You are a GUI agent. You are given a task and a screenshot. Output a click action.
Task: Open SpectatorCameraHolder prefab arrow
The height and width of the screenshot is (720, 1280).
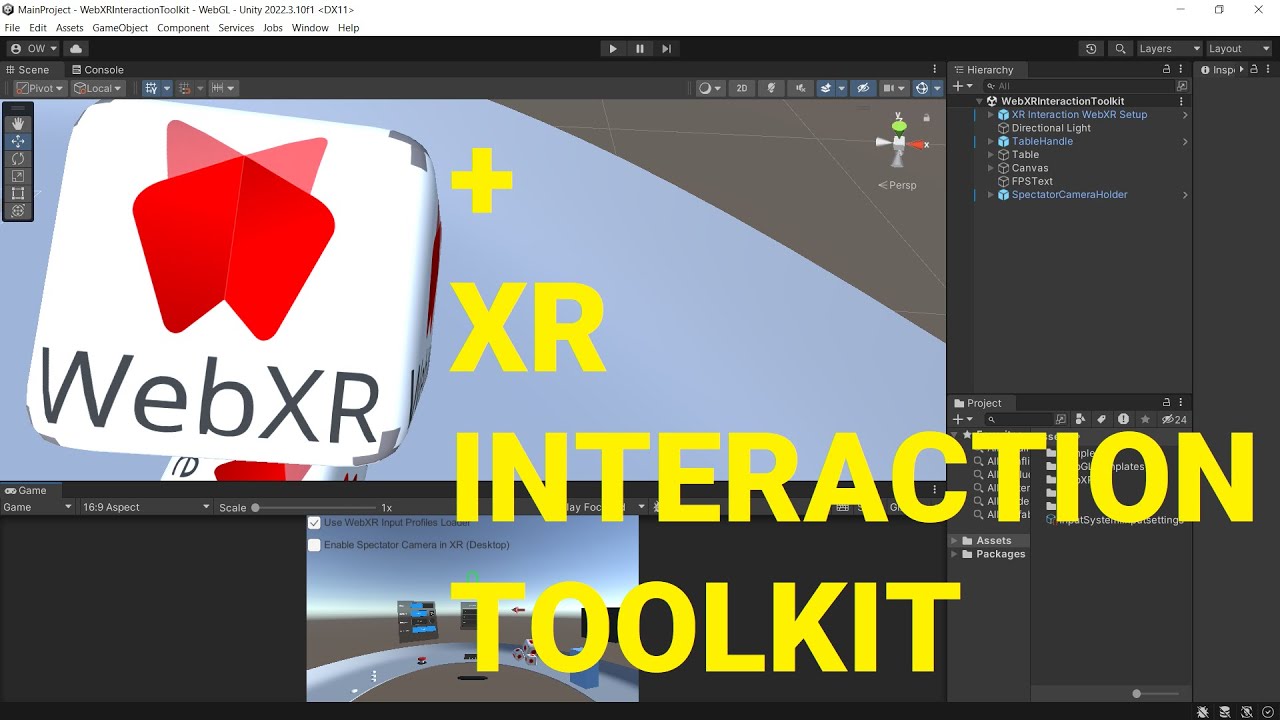1185,195
